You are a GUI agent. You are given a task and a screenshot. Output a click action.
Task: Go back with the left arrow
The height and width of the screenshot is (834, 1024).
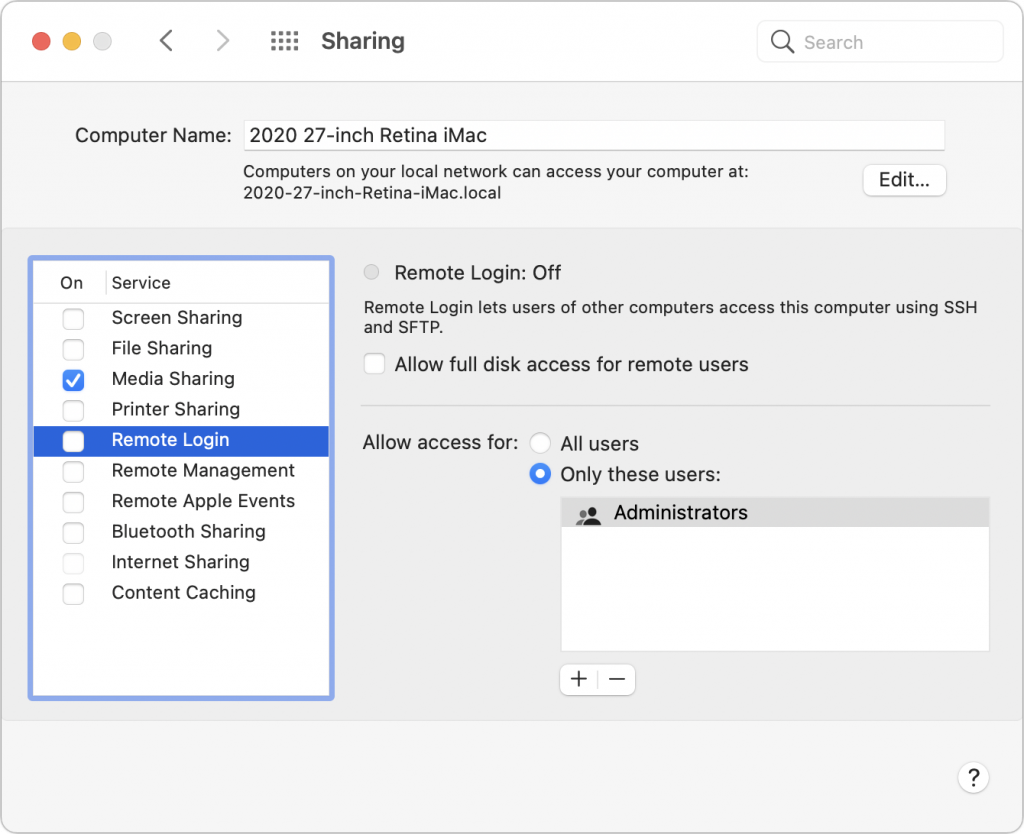pyautogui.click(x=167, y=41)
